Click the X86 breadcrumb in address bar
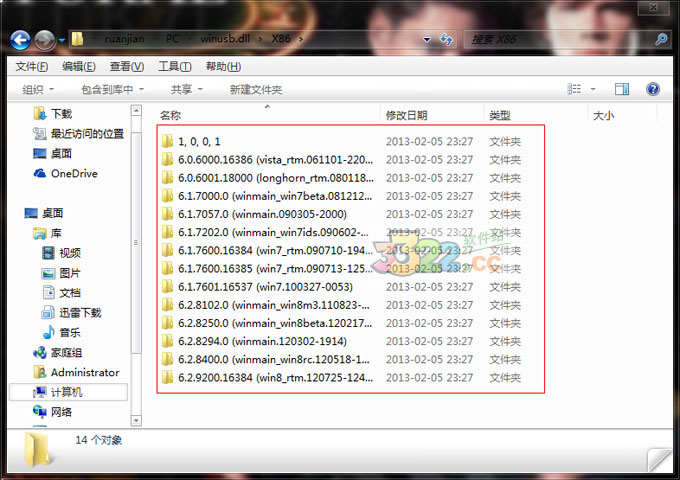Viewport: 680px width, 480px height. (281, 39)
